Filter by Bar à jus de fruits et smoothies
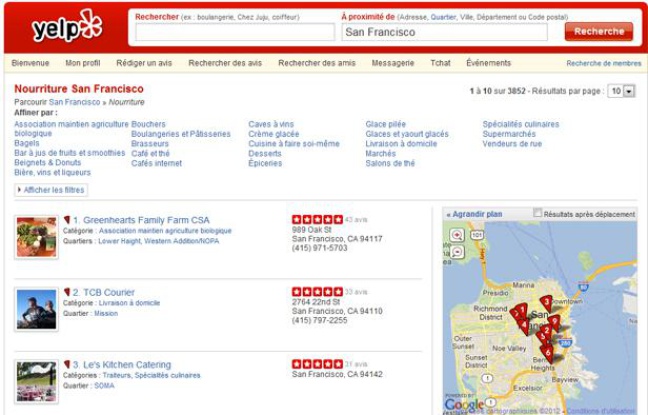Screen dimensions: 648x415 point(69,153)
